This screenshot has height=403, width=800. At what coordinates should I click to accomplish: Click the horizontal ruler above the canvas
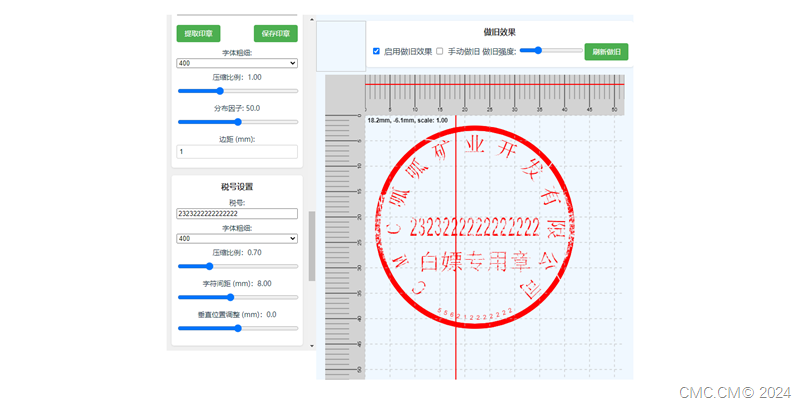tap(494, 95)
